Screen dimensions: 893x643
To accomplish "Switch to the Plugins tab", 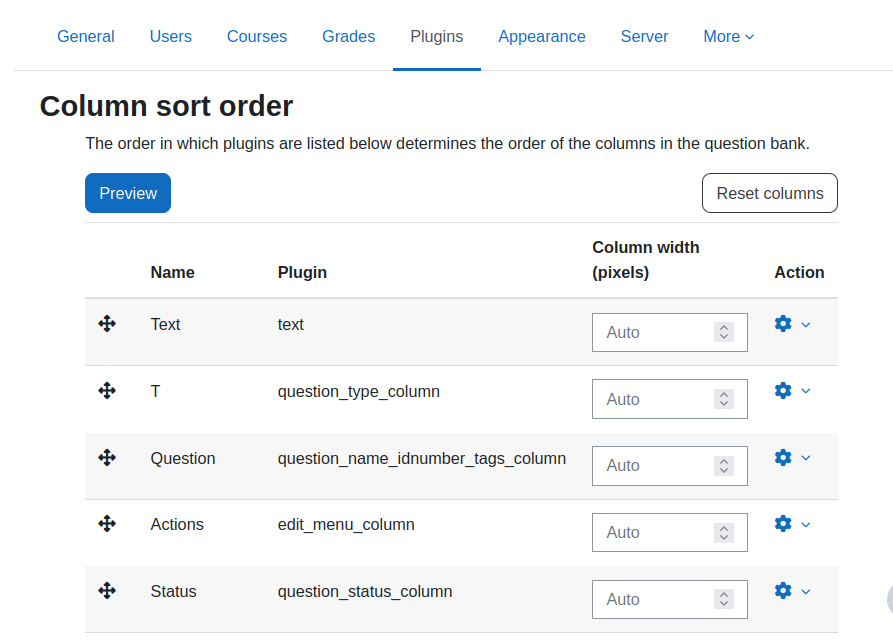I will [437, 36].
